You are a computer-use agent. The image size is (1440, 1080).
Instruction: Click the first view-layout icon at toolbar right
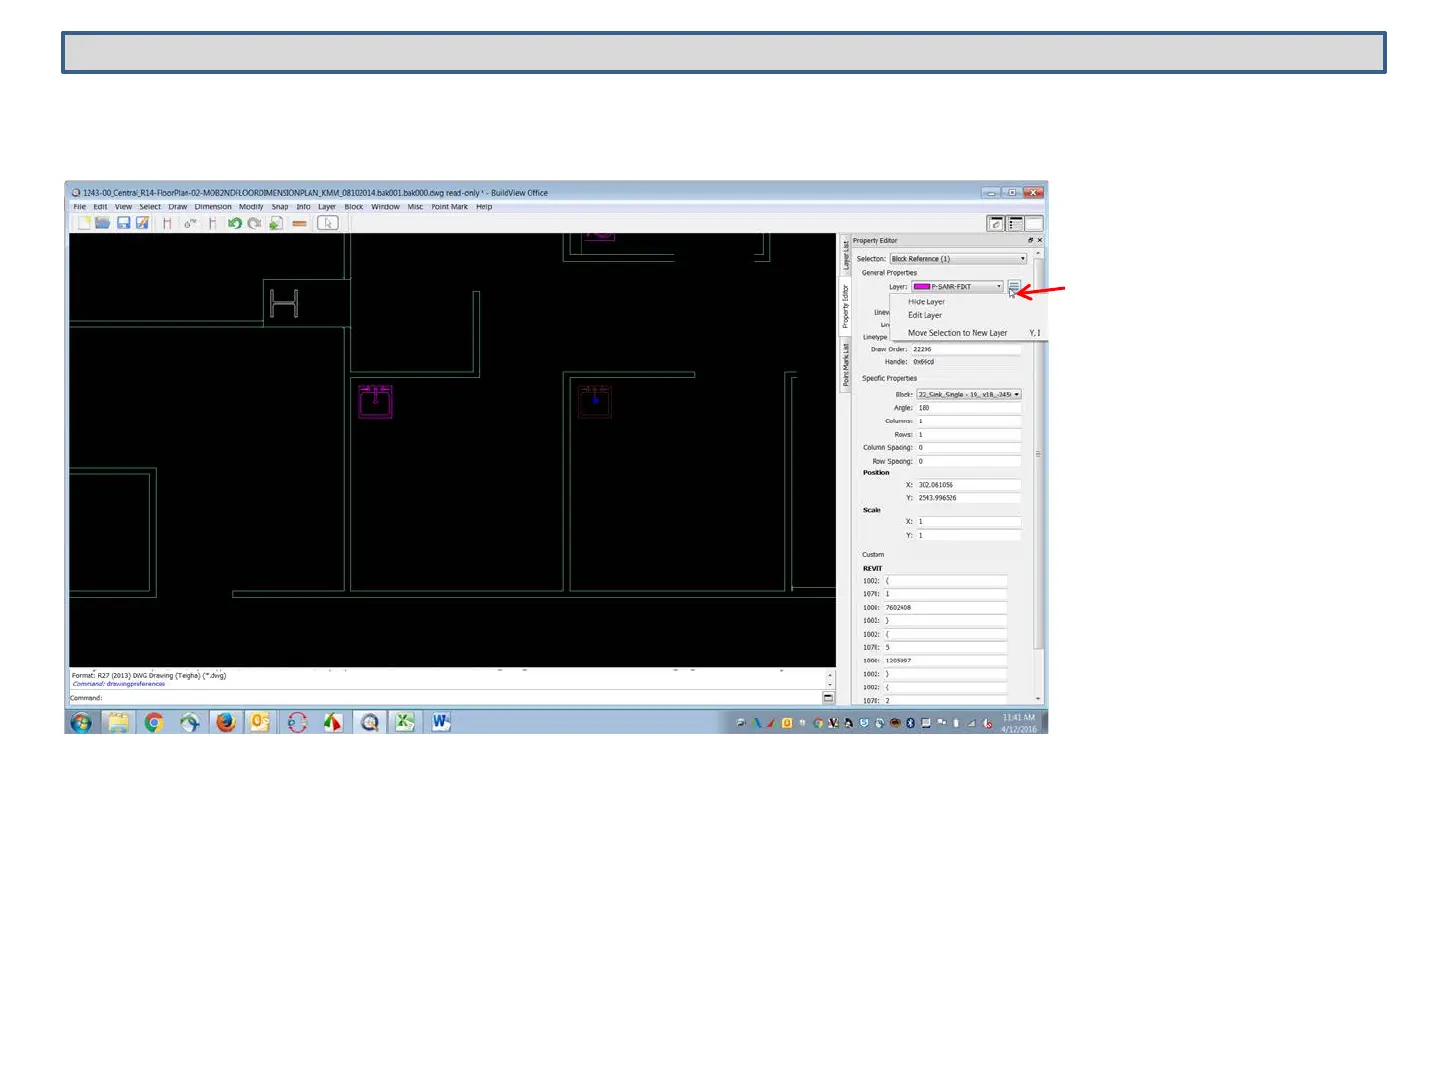[x=996, y=223]
